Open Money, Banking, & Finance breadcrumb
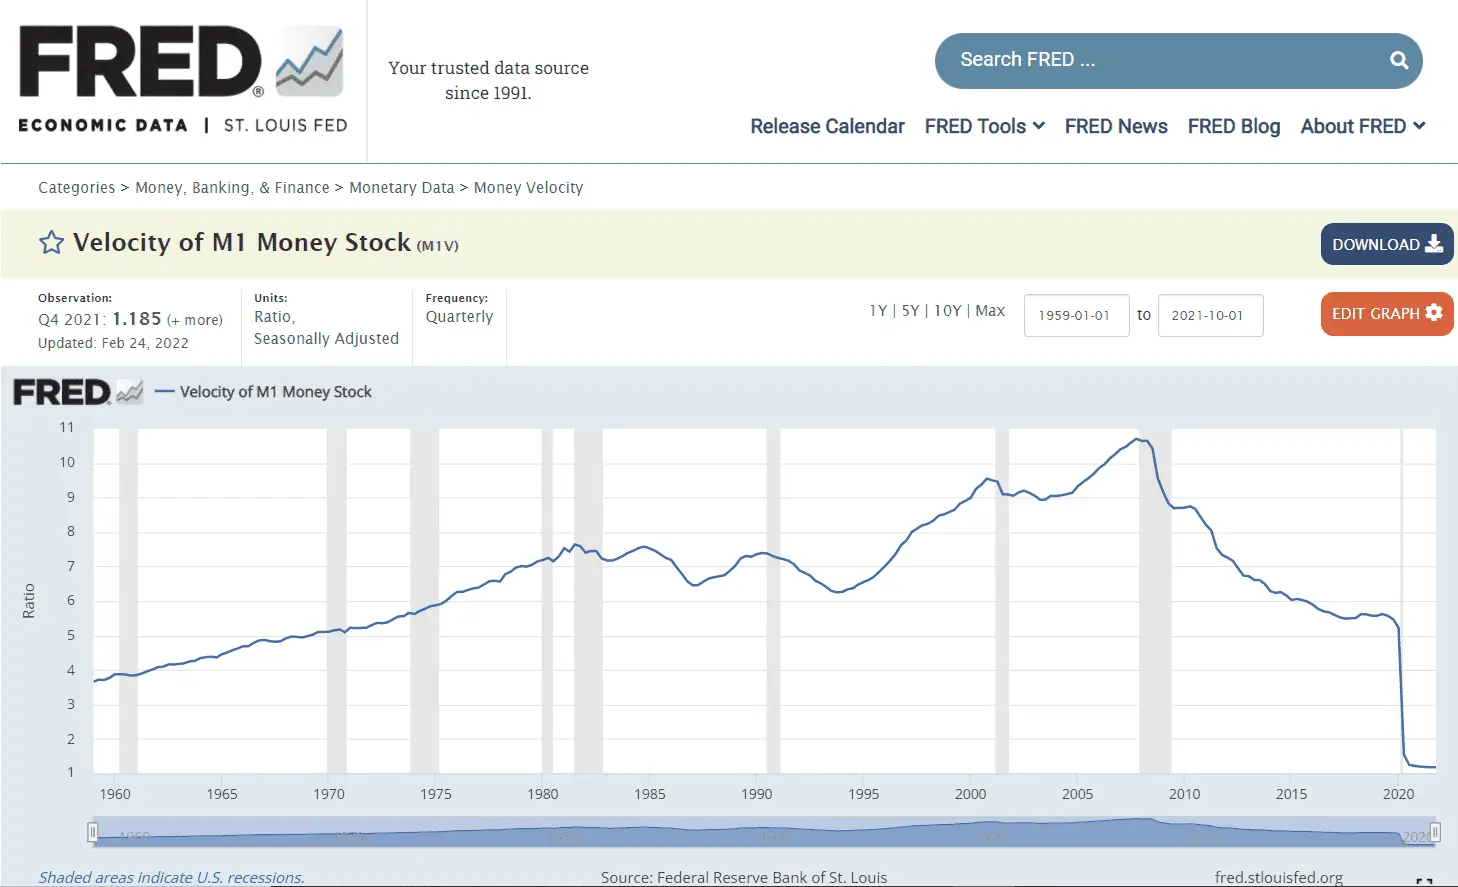 (232, 188)
